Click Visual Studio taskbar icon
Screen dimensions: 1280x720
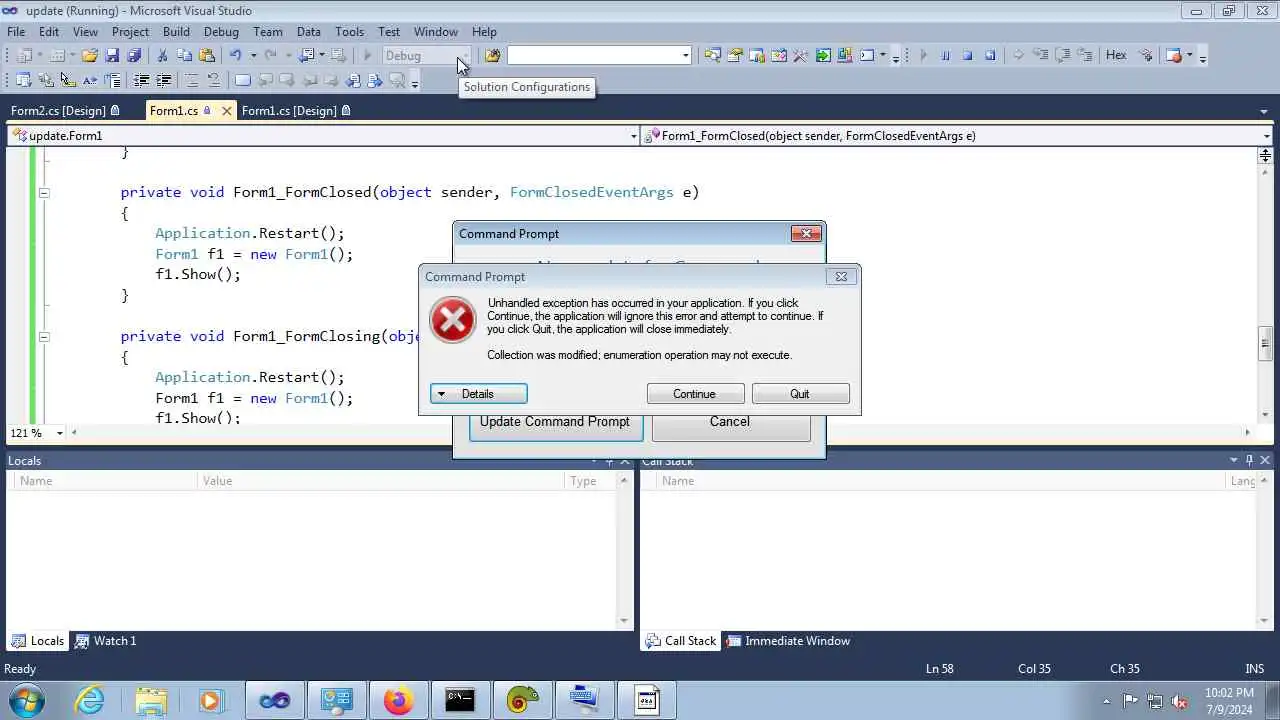point(274,700)
